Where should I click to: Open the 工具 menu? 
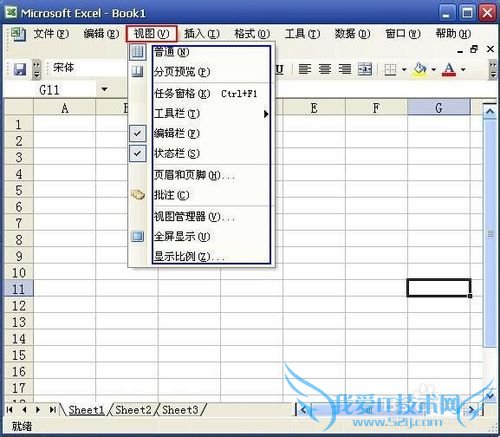point(302,34)
